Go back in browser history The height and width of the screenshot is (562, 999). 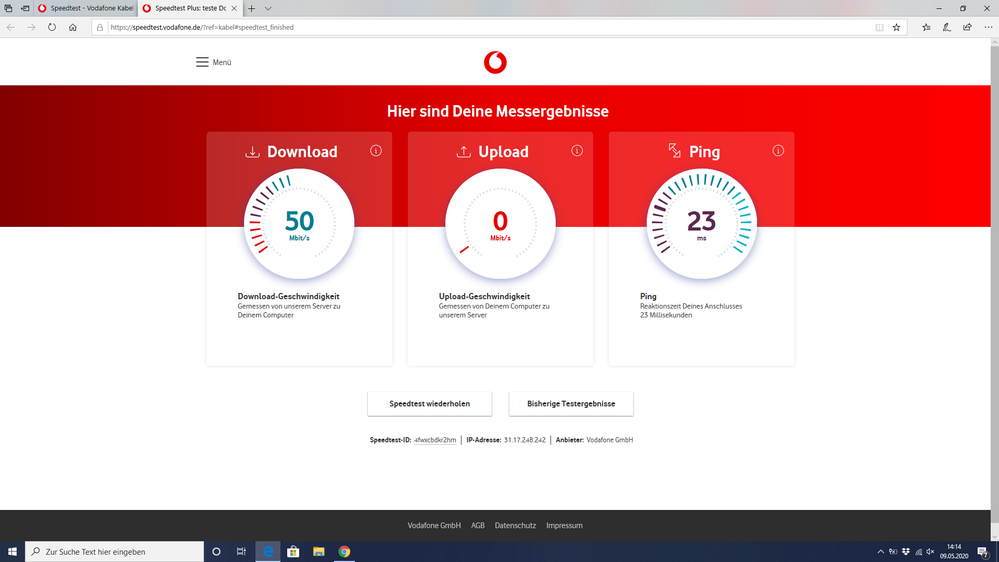(11, 27)
